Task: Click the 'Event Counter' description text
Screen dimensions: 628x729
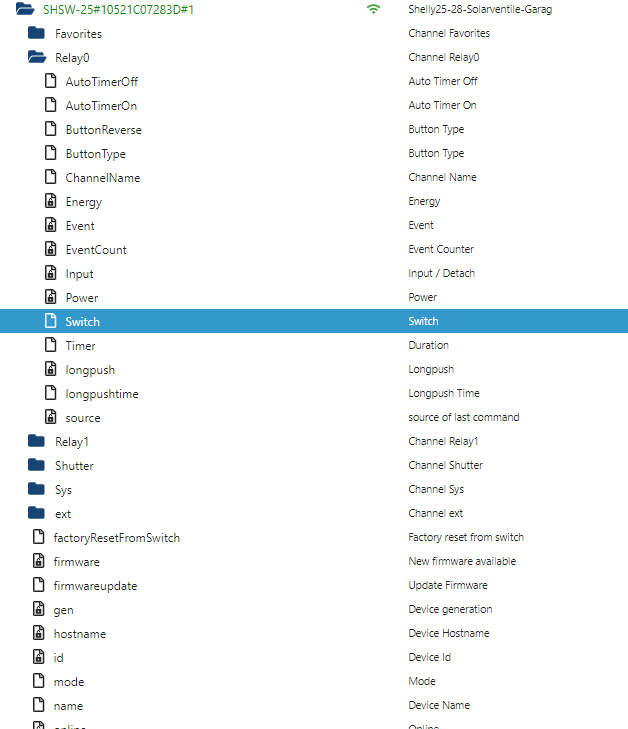Action: point(441,249)
